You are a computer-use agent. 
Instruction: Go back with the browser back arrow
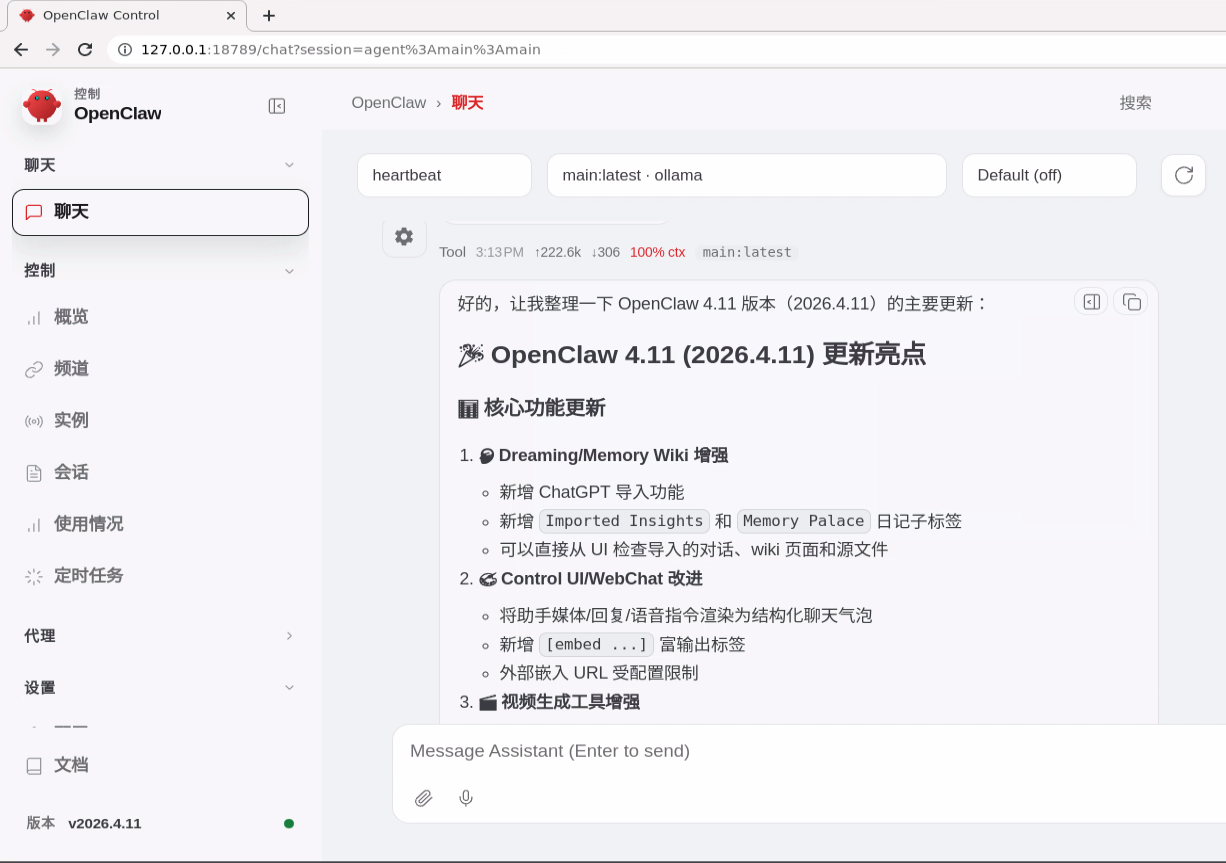coord(21,49)
